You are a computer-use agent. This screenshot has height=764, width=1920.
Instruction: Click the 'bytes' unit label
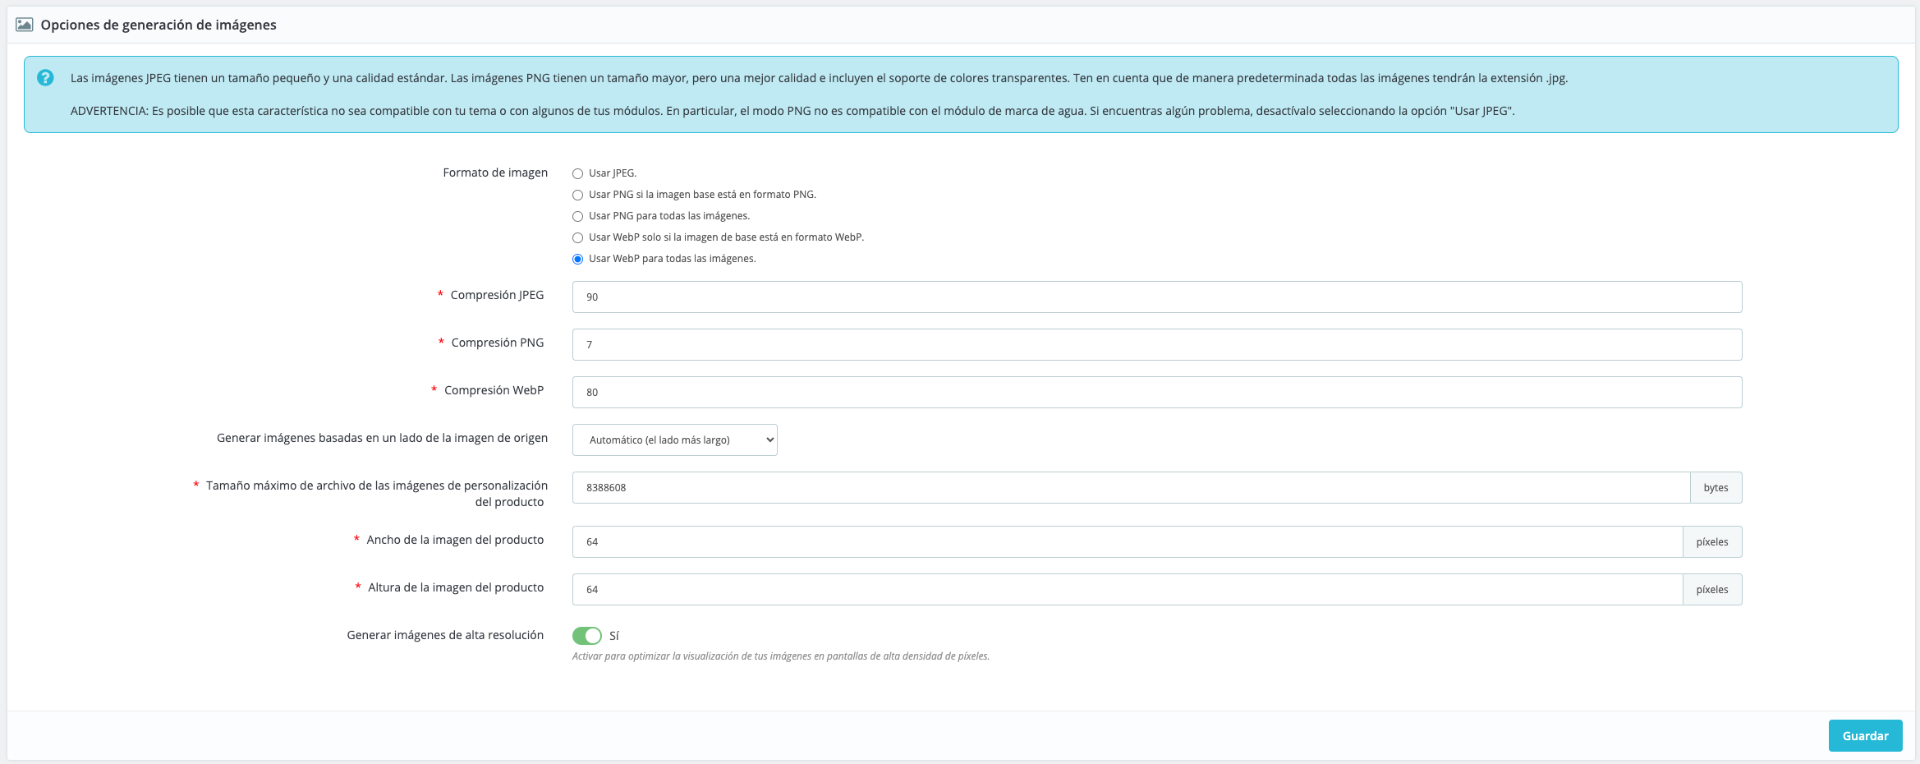click(x=1716, y=488)
